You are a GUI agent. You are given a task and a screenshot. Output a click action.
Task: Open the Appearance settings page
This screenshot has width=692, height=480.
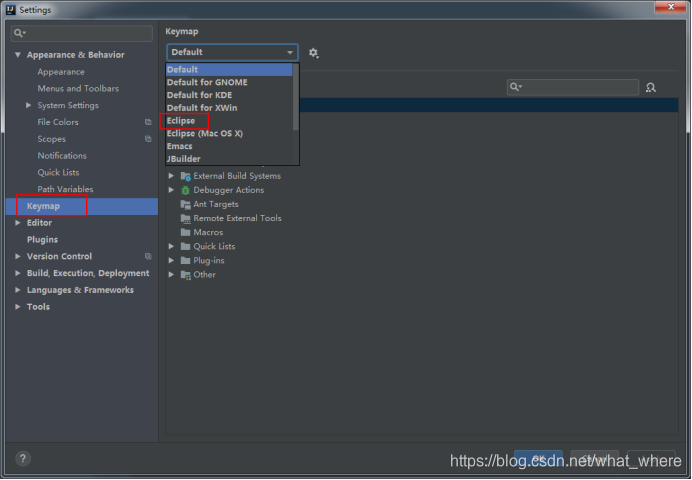click(61, 72)
